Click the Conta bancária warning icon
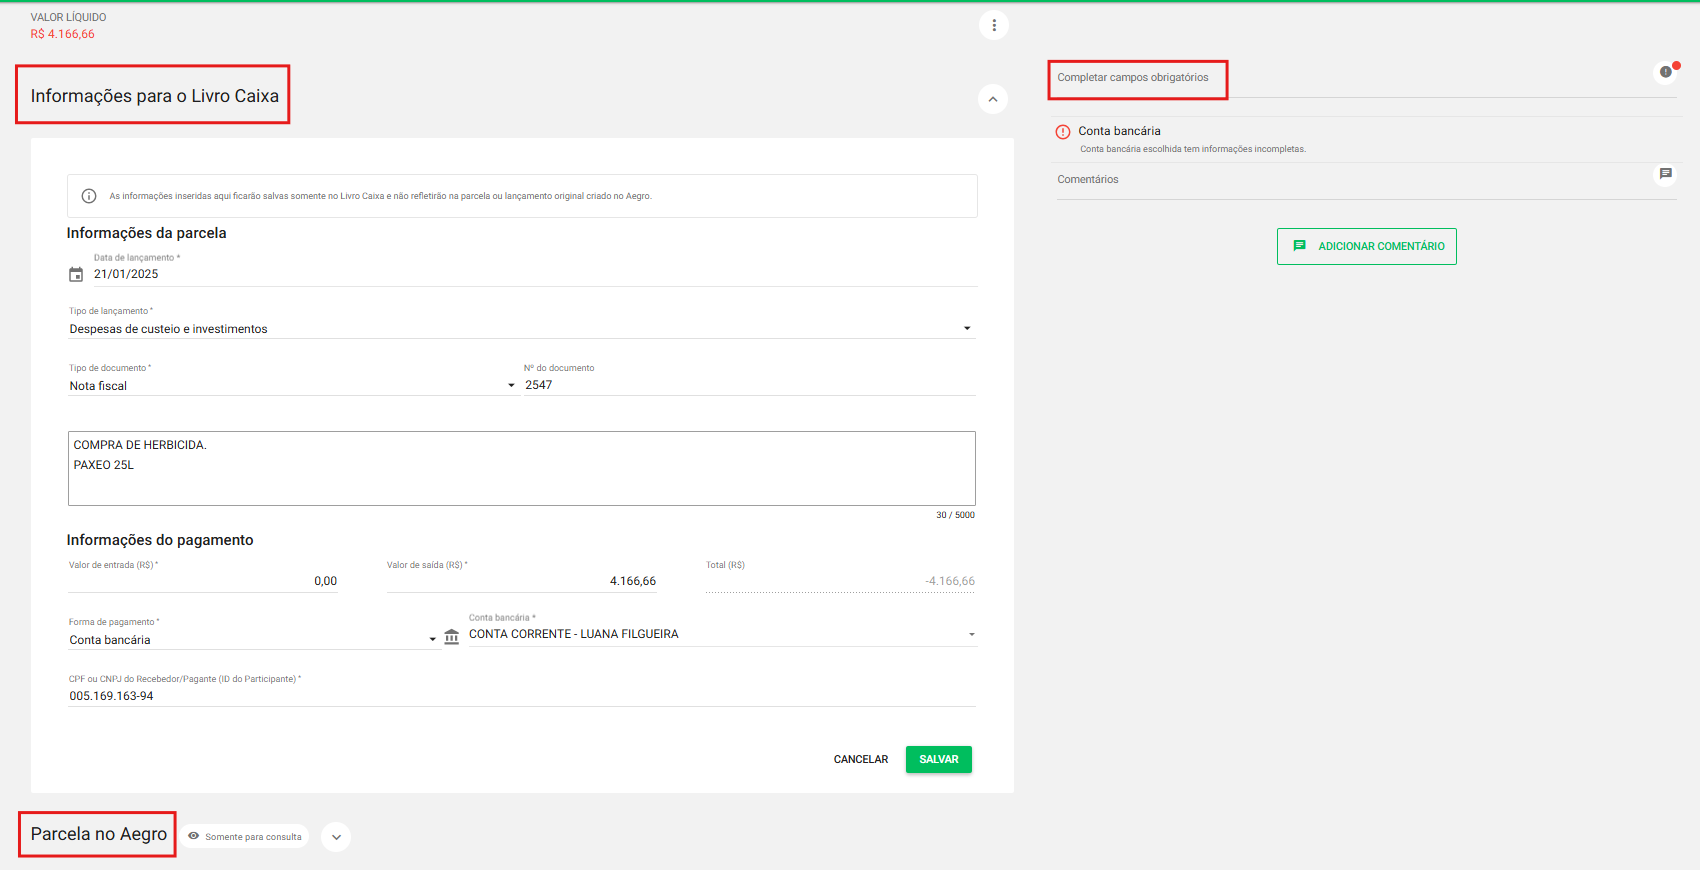 coord(1063,132)
